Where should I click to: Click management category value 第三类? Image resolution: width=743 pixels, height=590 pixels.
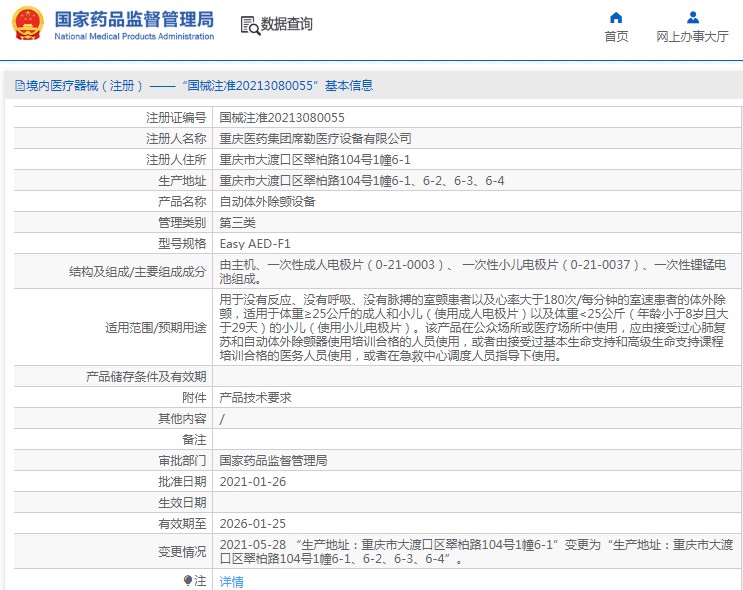point(237,222)
